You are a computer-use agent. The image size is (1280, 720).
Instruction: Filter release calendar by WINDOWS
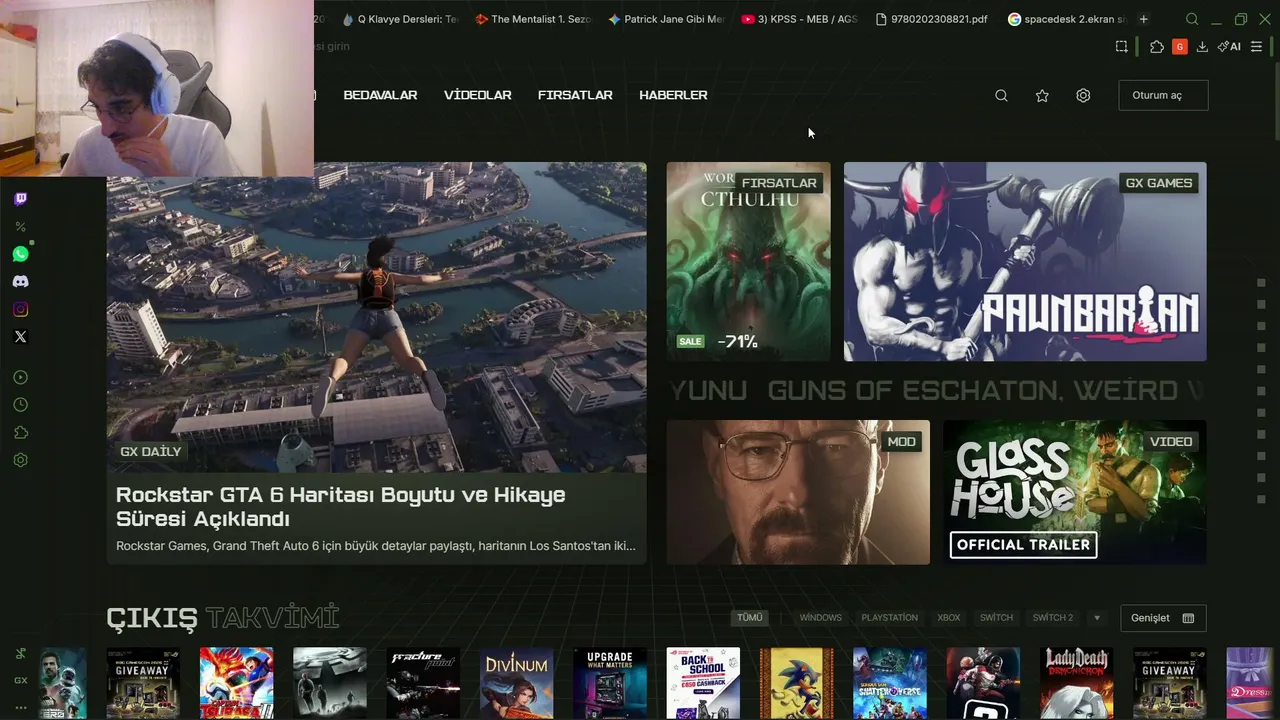pyautogui.click(x=820, y=618)
